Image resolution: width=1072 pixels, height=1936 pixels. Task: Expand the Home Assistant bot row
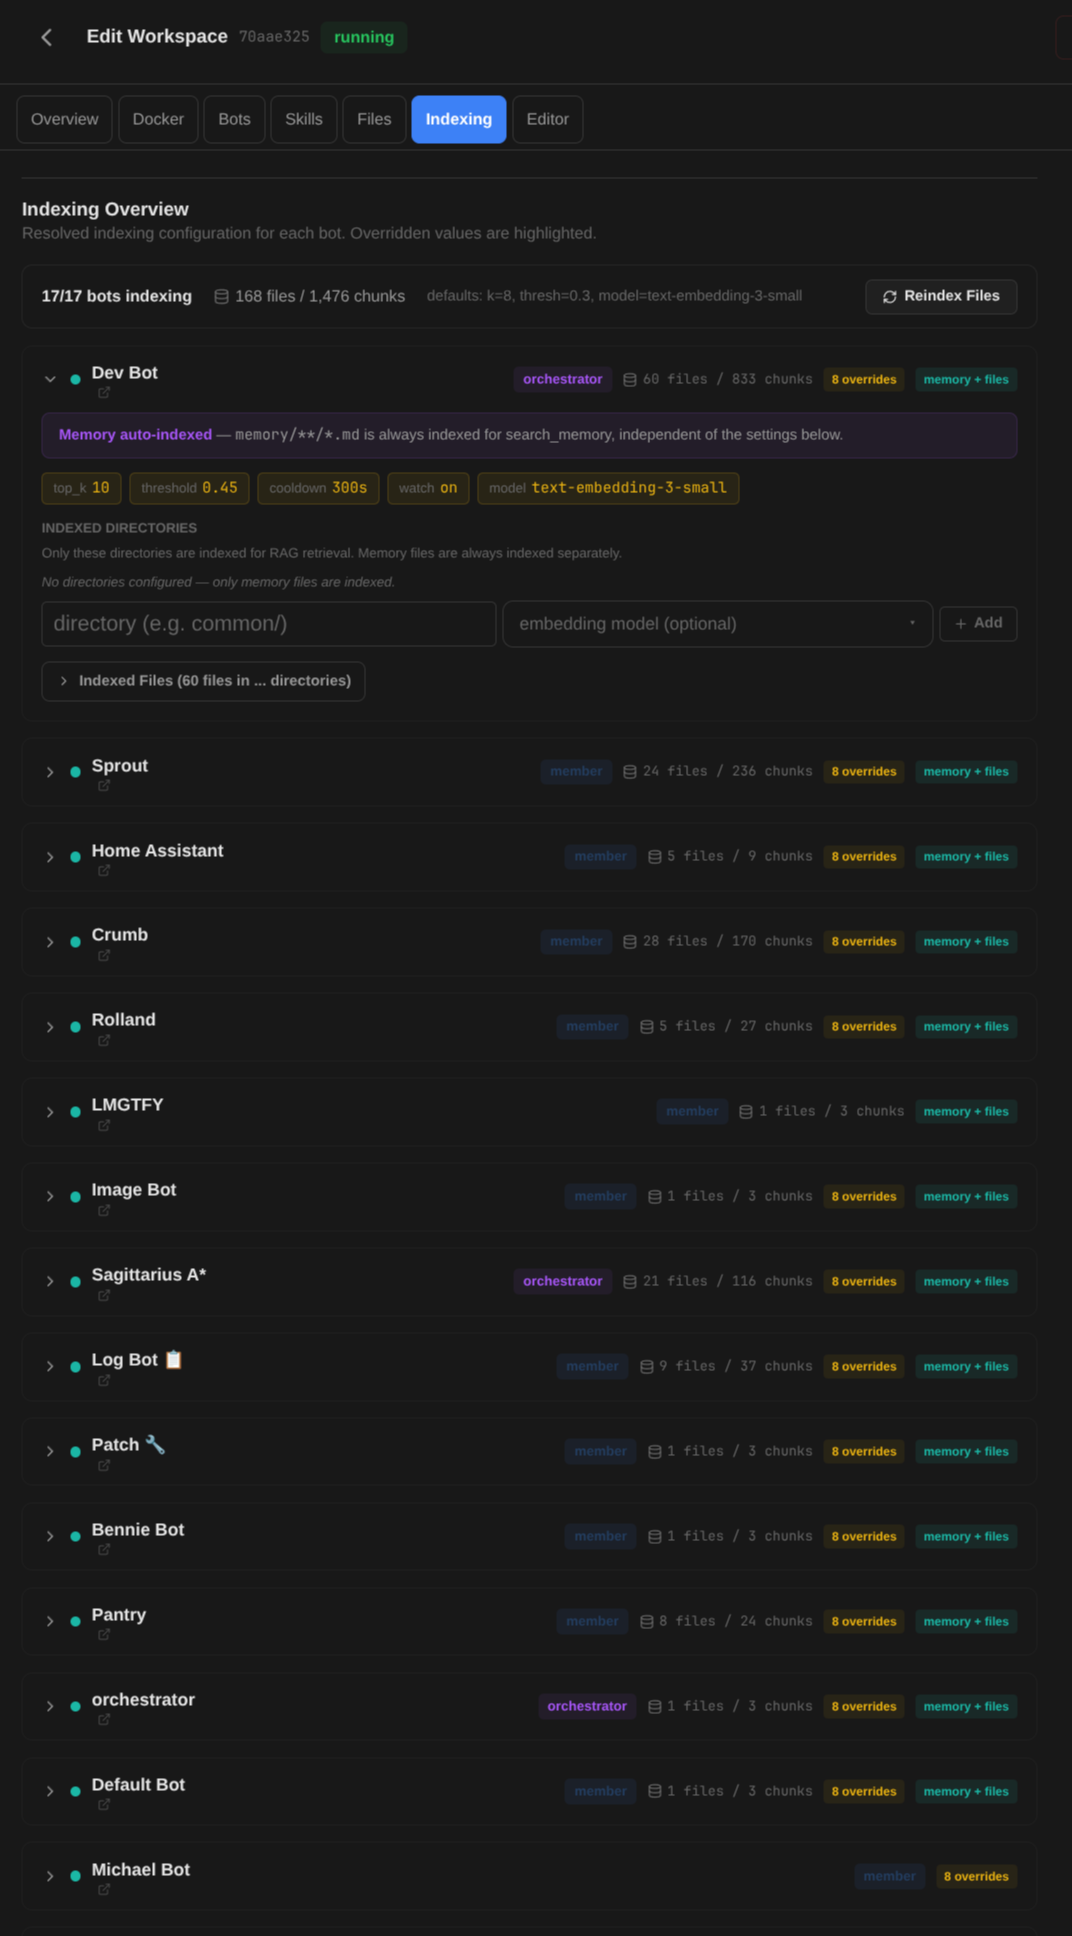(49, 856)
